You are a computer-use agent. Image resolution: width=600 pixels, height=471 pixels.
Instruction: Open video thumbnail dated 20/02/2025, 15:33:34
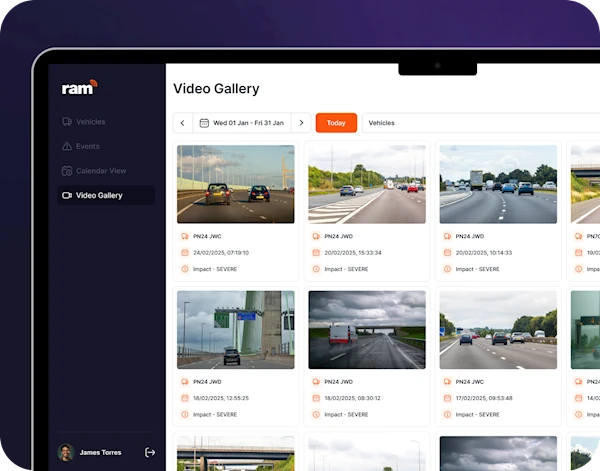[x=367, y=184]
